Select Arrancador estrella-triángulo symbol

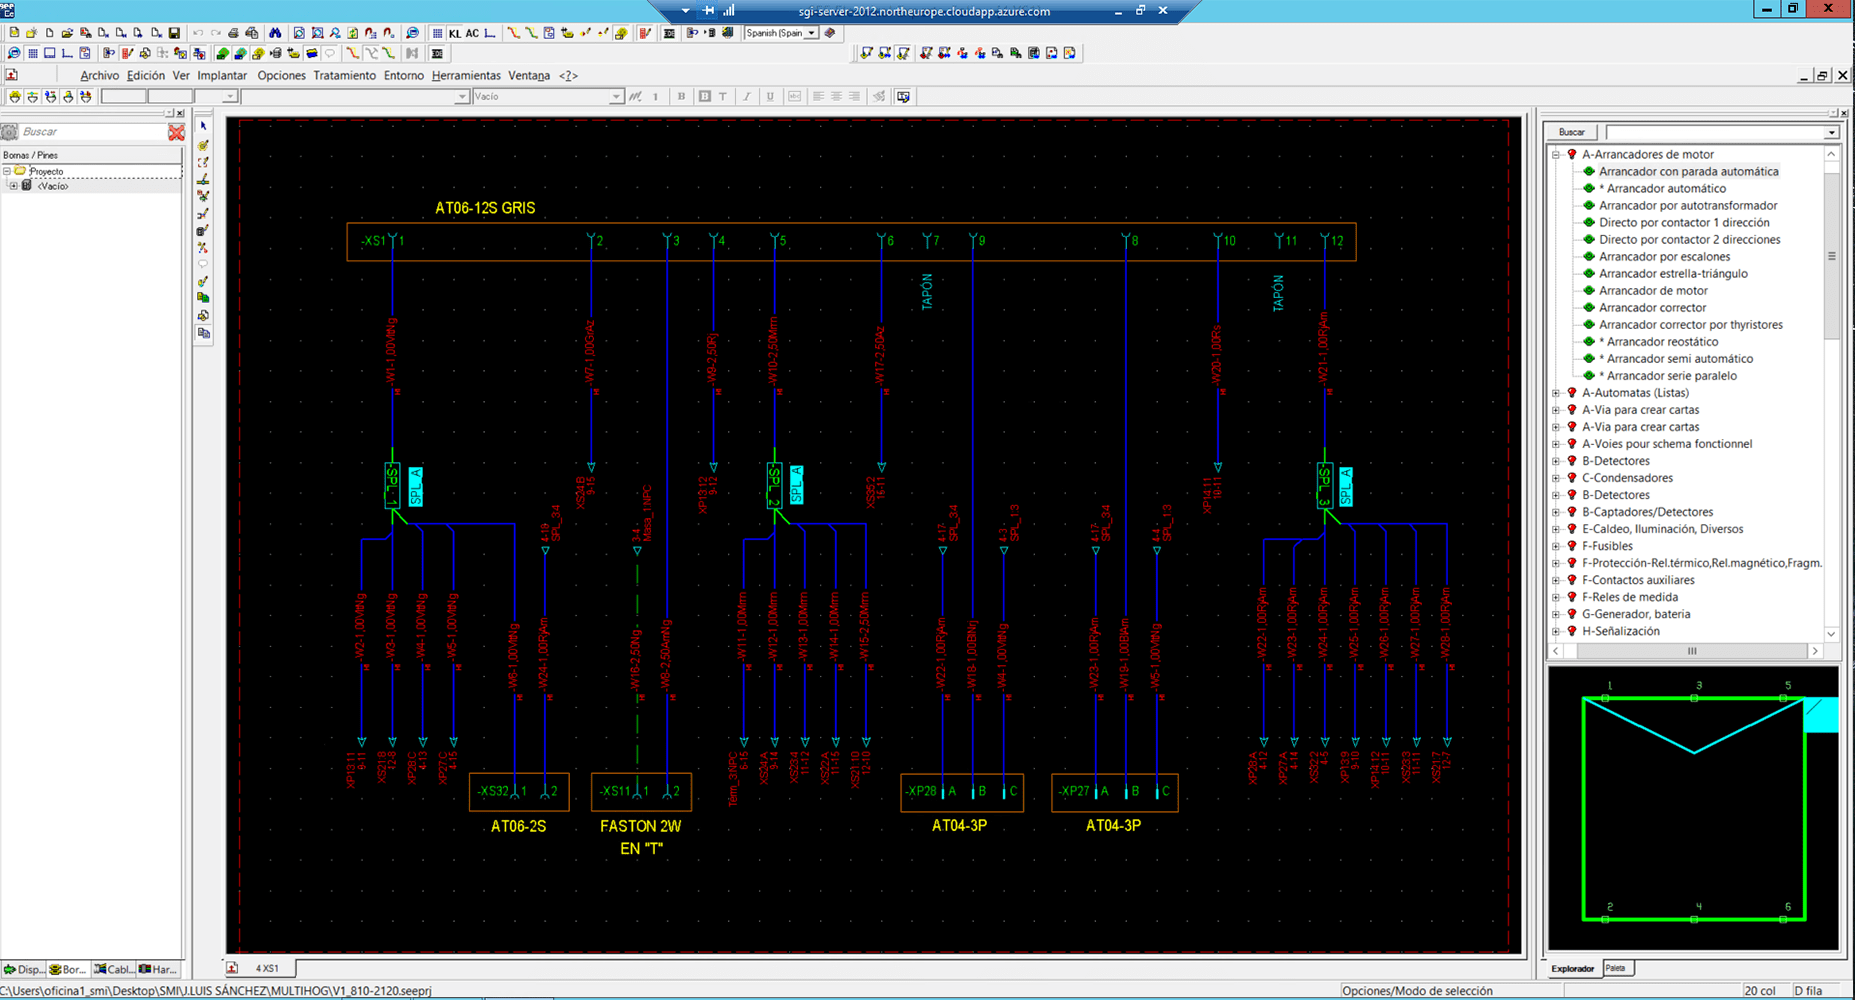tap(1673, 273)
